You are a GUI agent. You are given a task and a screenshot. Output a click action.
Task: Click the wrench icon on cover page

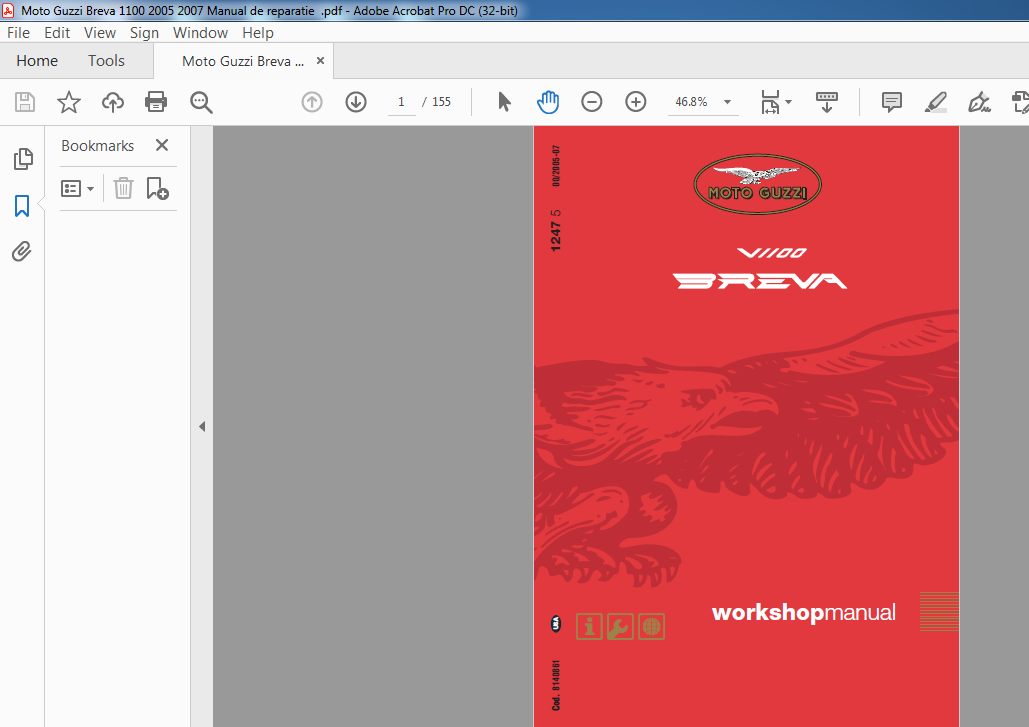tap(620, 627)
